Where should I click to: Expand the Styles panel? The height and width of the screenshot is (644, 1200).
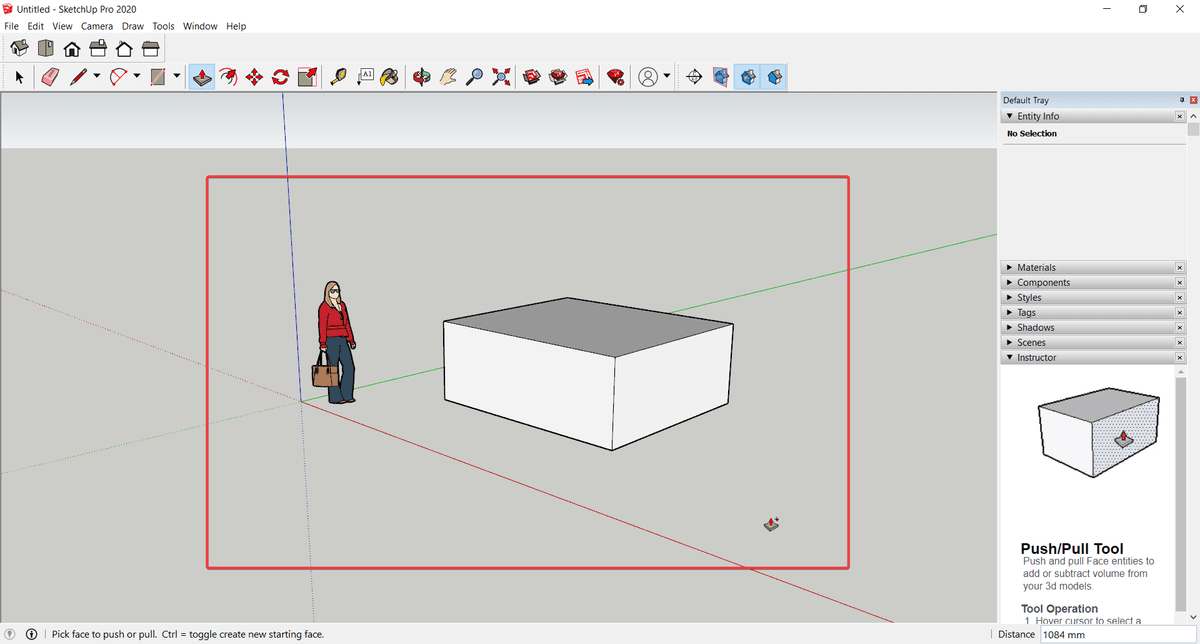coord(1009,297)
